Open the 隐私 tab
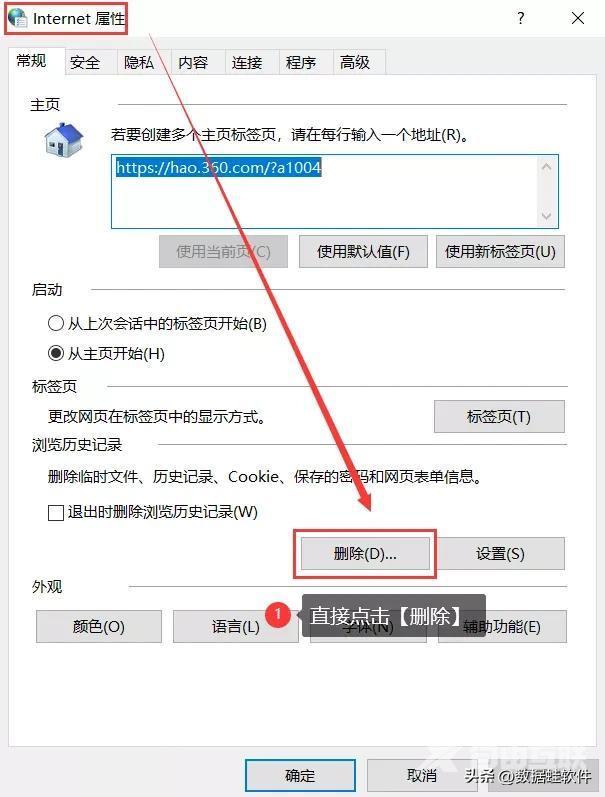The width and height of the screenshot is (605, 797). (x=139, y=63)
